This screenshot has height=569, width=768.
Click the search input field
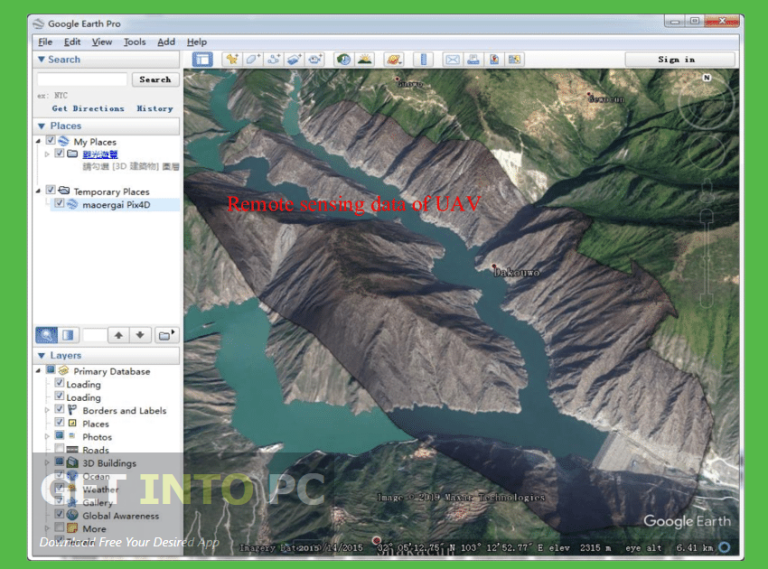tap(82, 79)
